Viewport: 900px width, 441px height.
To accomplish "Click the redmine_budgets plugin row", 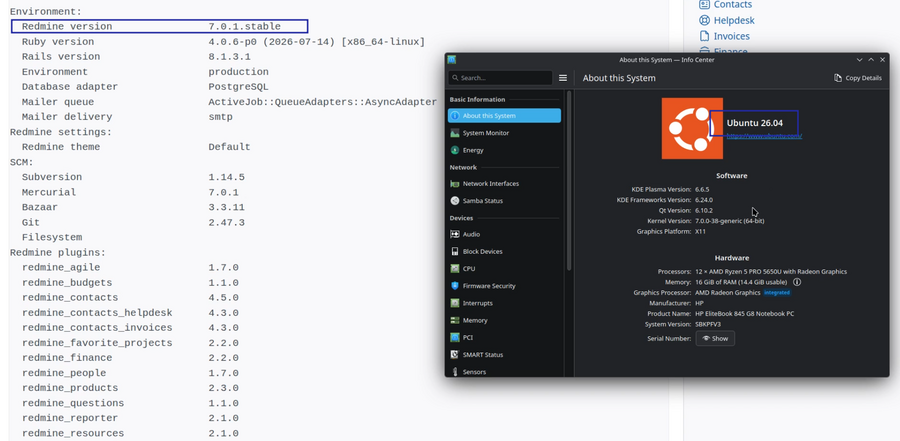I will (130, 283).
